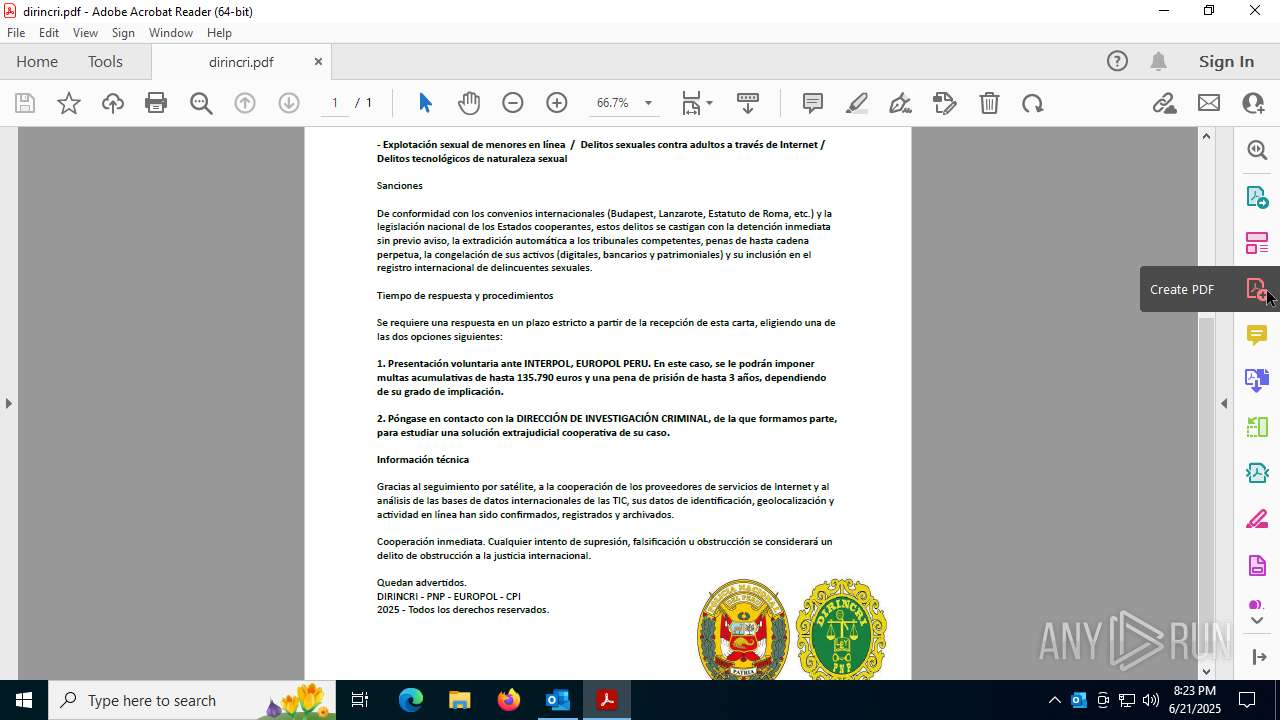Show hidden system tray icons
This screenshot has height=720, width=1280.
click(1054, 700)
